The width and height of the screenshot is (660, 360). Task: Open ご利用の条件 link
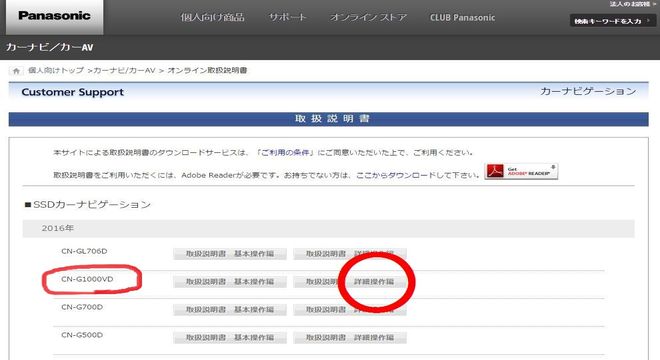285,152
